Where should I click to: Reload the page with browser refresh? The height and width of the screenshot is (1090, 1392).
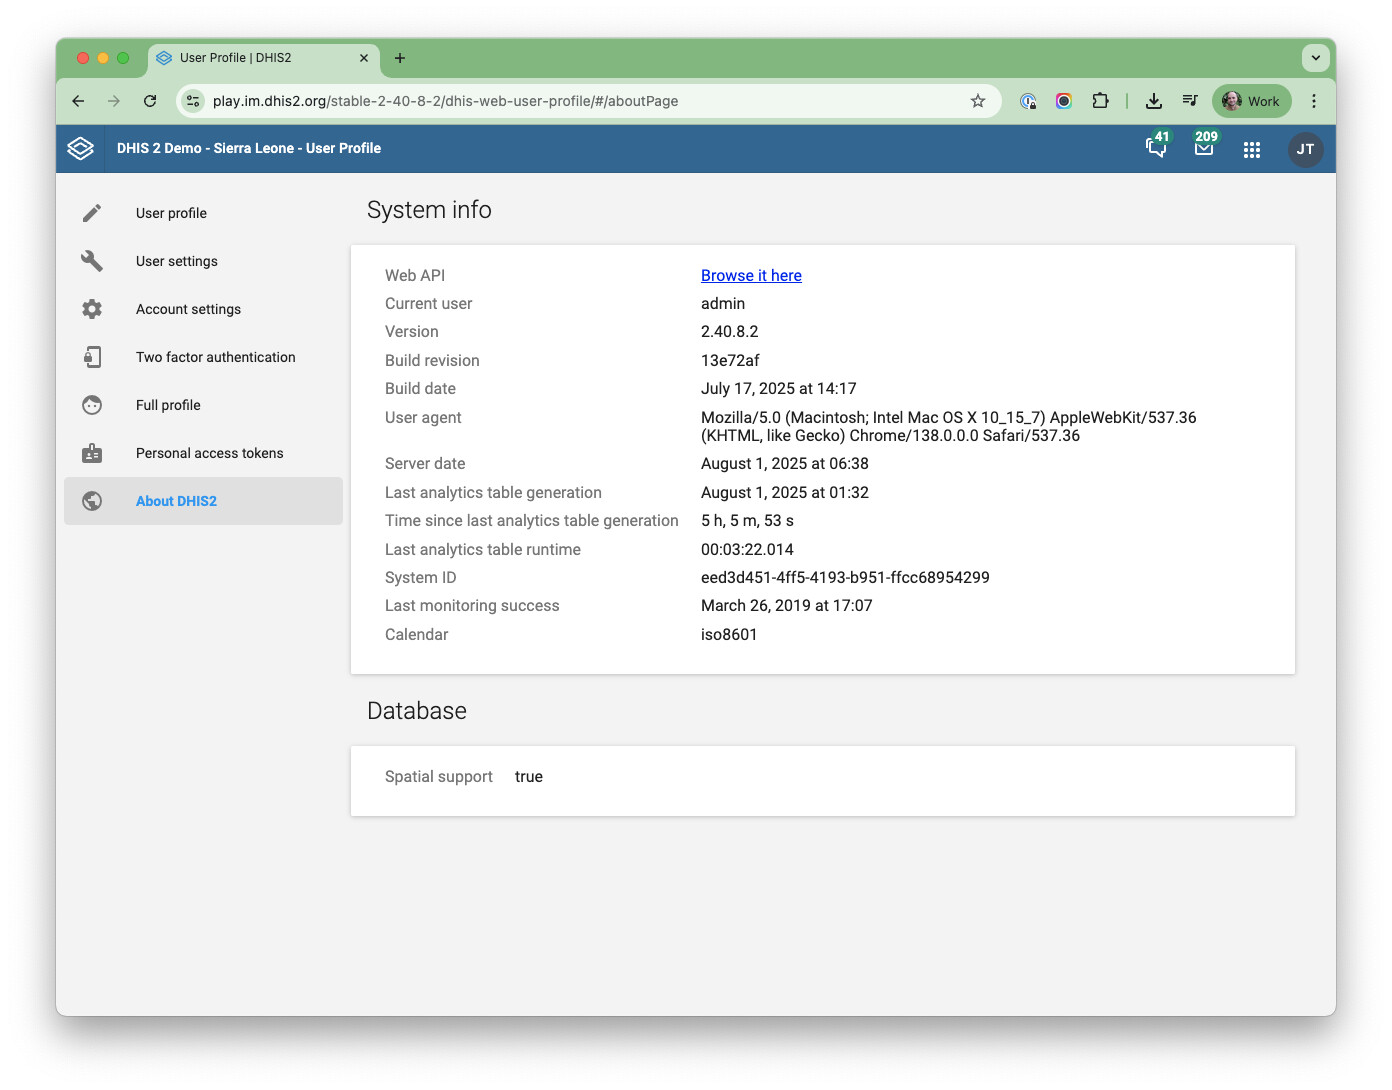[x=150, y=101]
